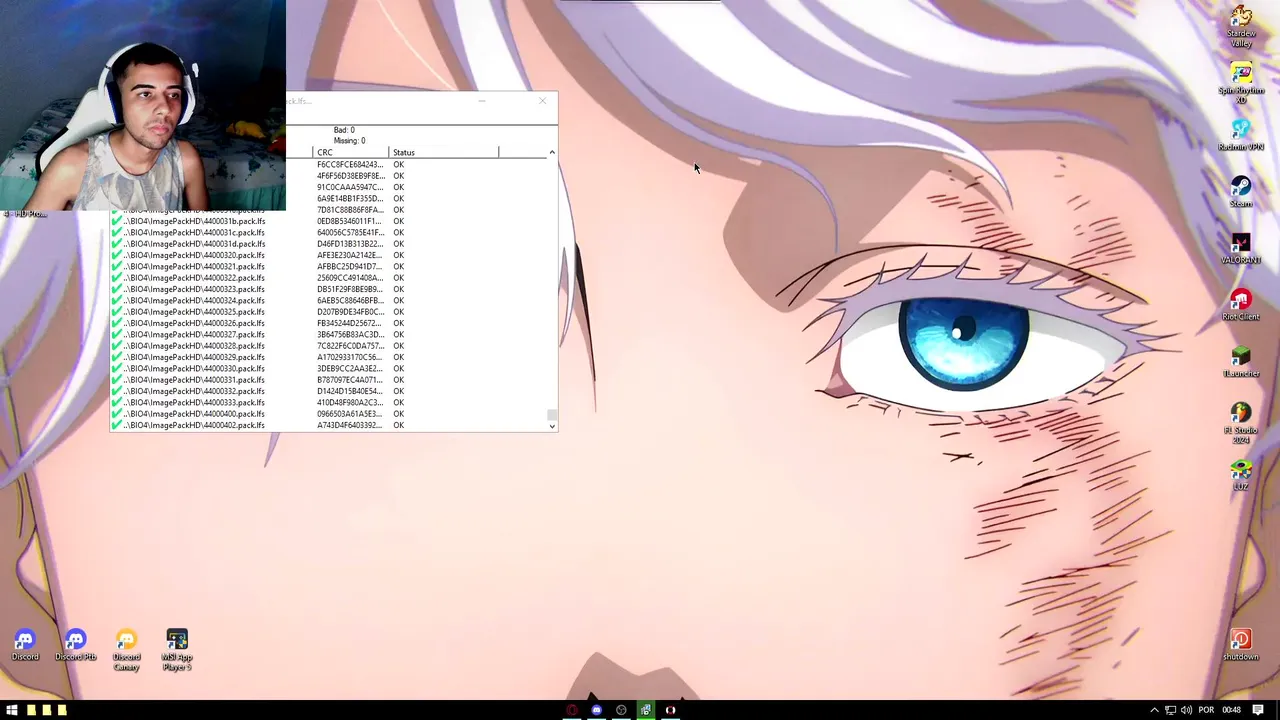1280x720 pixels.
Task: Sort the list by CRC column
Action: coord(350,152)
